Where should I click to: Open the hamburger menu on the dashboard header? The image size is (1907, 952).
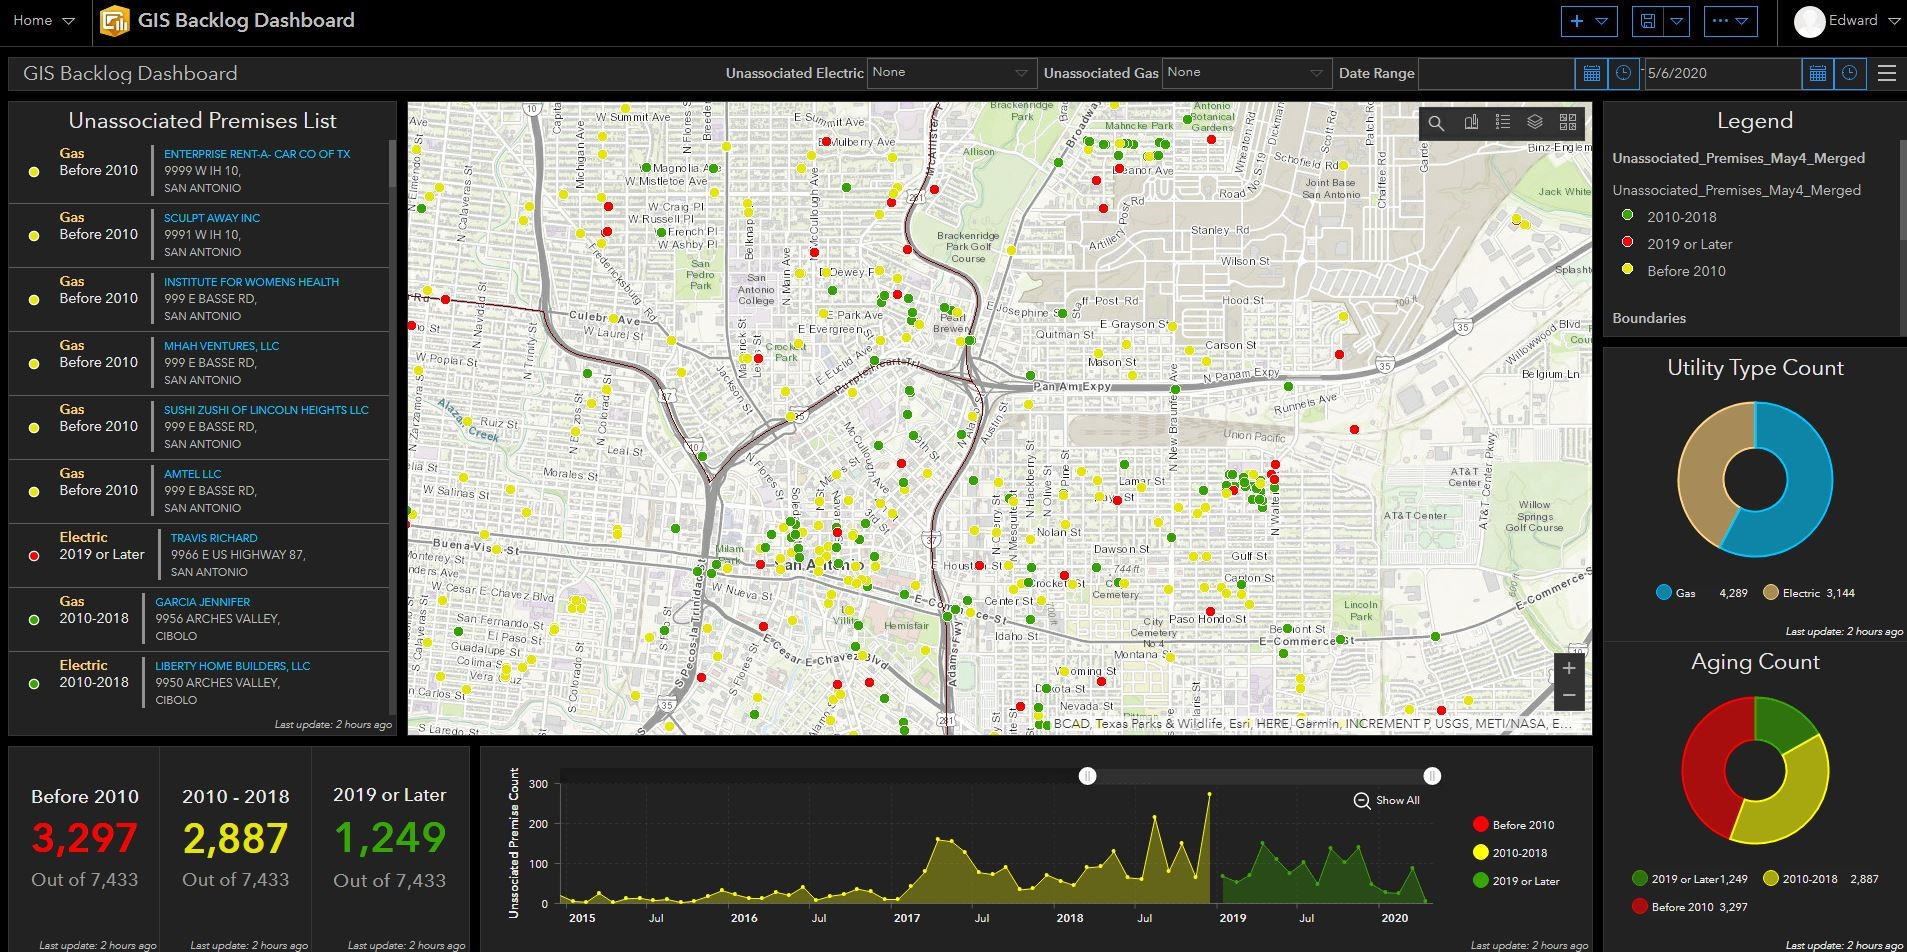click(x=1885, y=72)
